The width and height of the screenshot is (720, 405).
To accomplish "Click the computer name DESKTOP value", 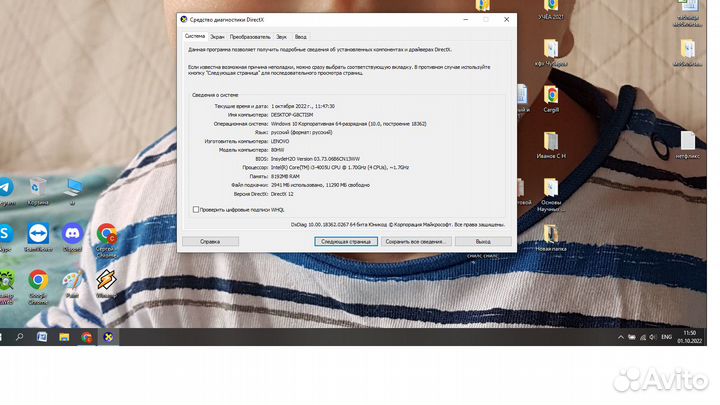I will point(292,115).
